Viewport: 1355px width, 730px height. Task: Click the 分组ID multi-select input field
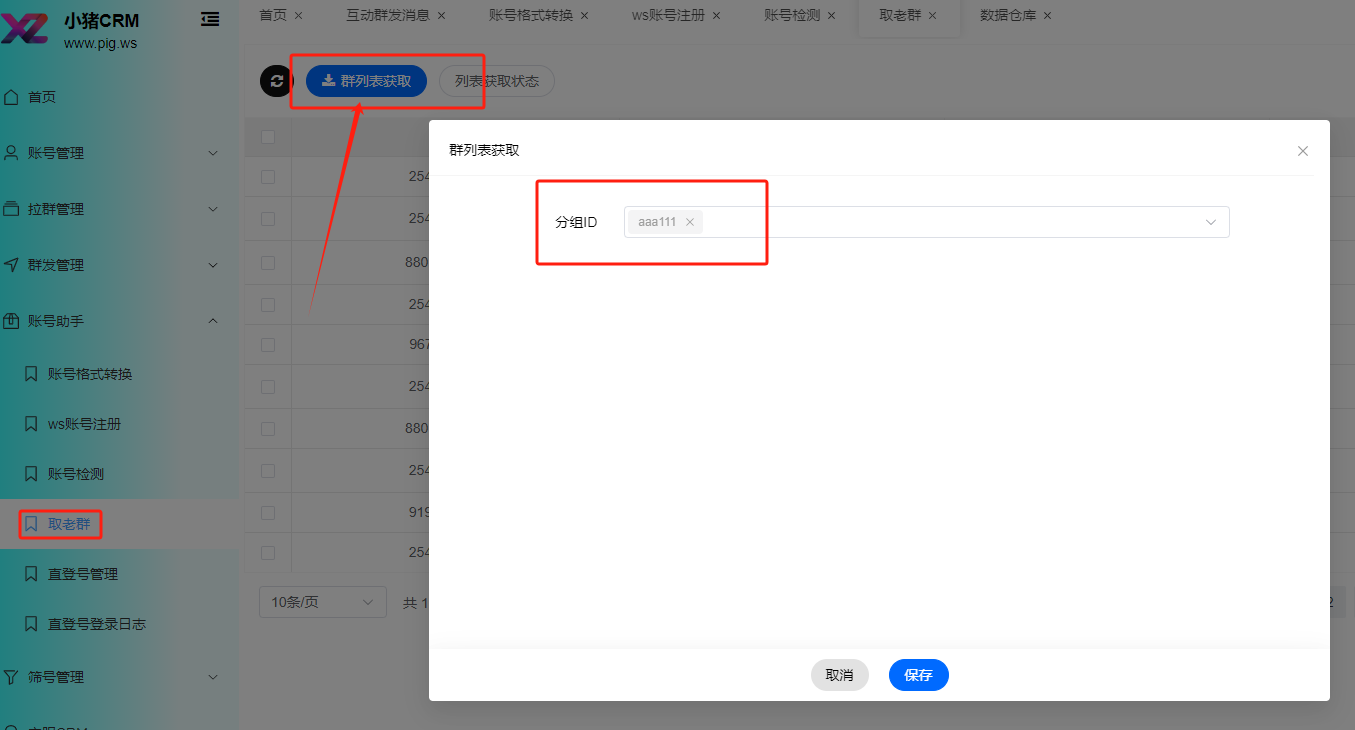pos(927,222)
